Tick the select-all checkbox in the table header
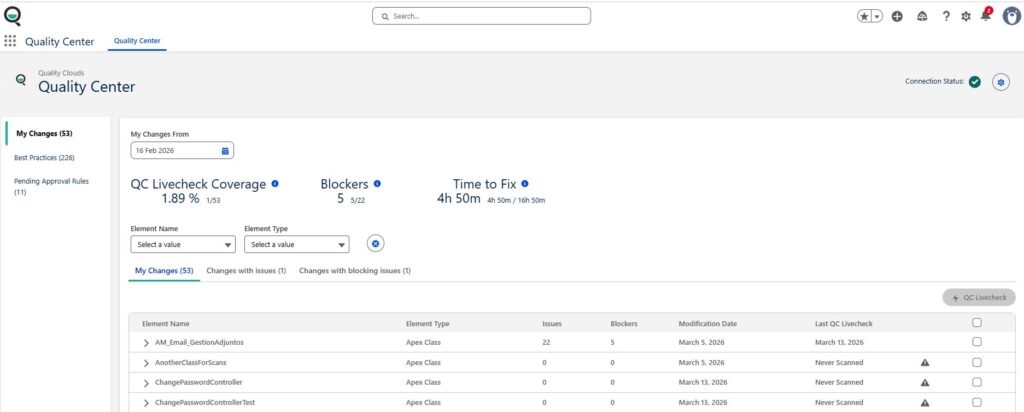The height and width of the screenshot is (412, 1024). (x=977, y=323)
